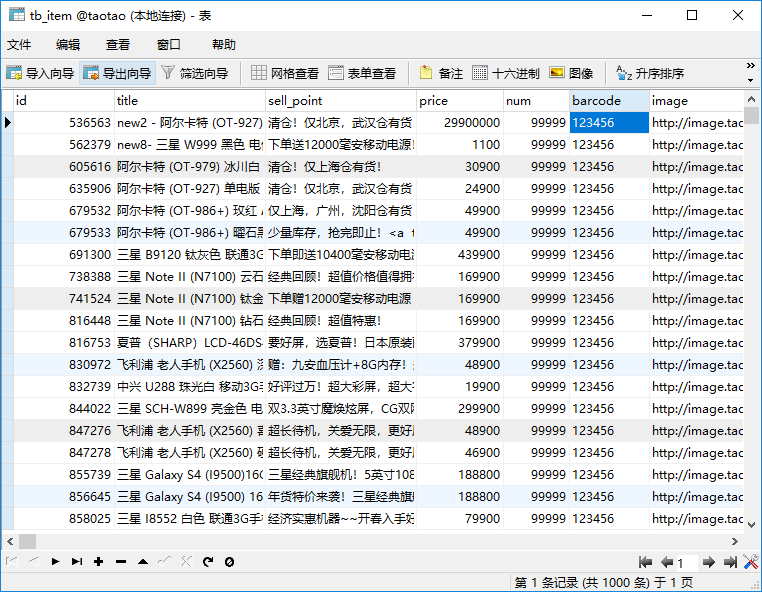Select title cell 阿尔卡特 (OT-979) 冰川白

click(190, 167)
